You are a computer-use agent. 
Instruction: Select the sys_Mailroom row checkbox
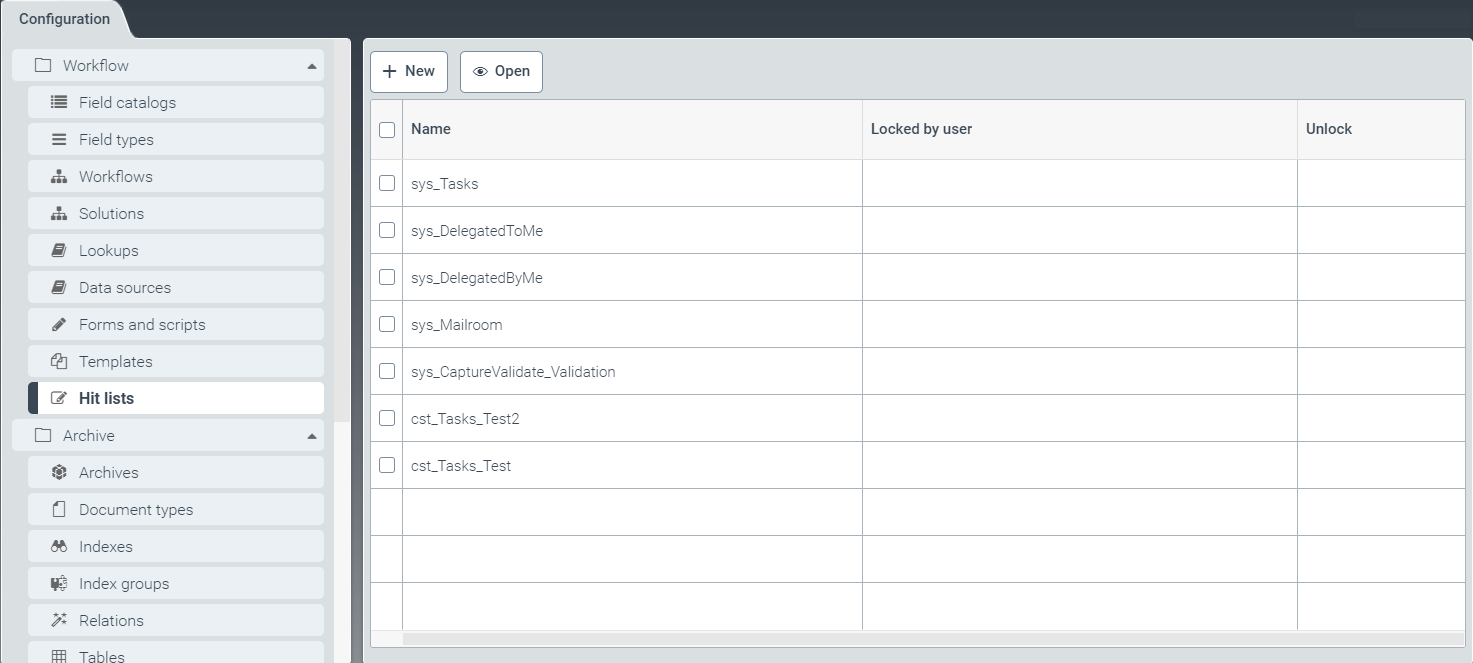[387, 324]
